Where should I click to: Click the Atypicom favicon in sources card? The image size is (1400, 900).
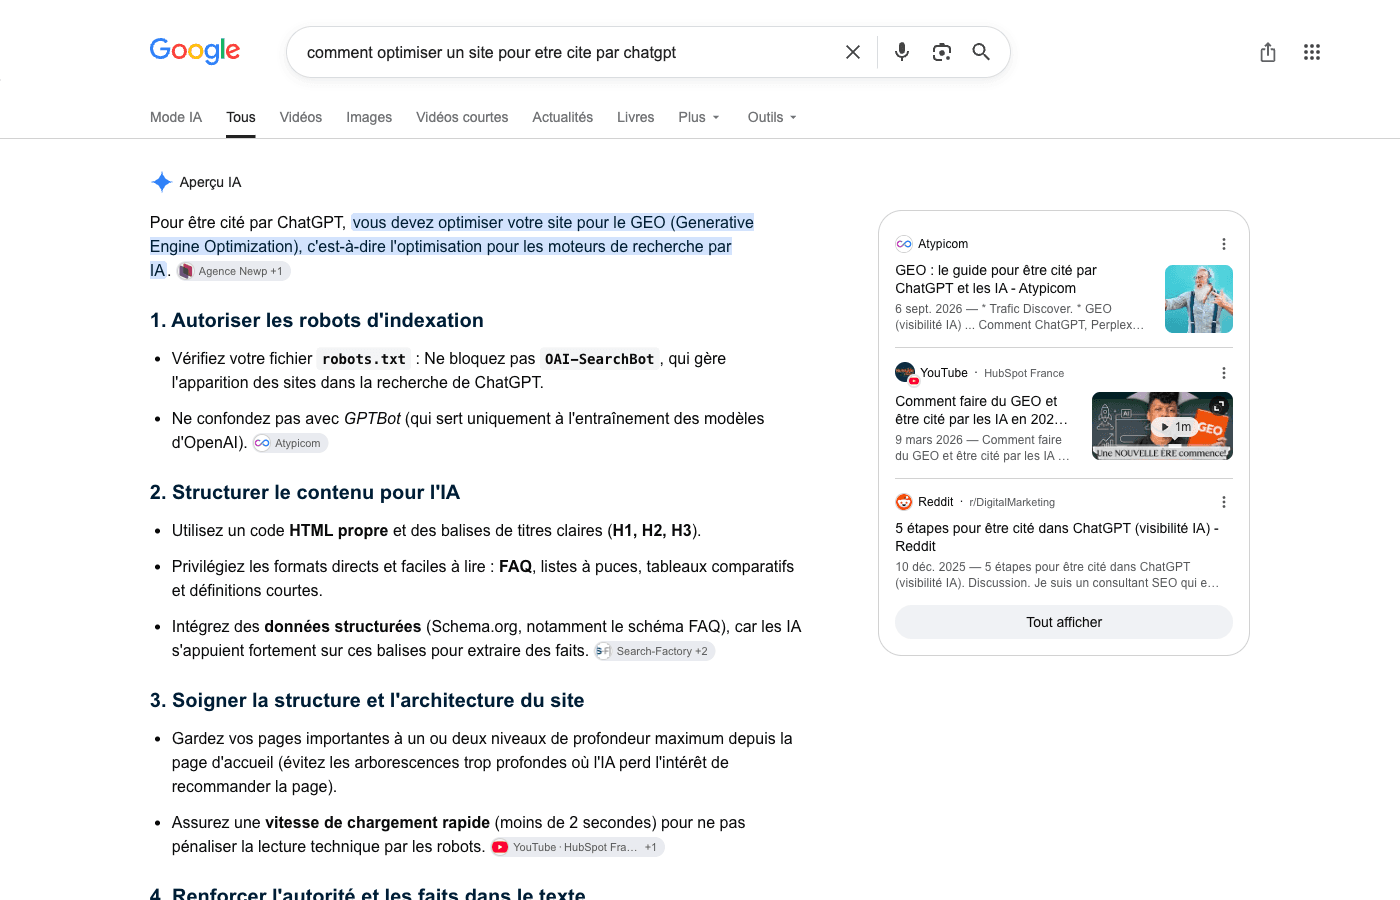point(904,244)
